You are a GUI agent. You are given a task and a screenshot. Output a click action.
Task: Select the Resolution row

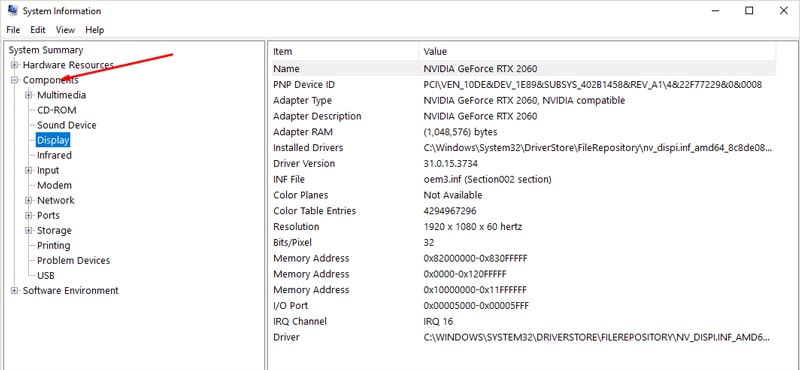(522, 227)
